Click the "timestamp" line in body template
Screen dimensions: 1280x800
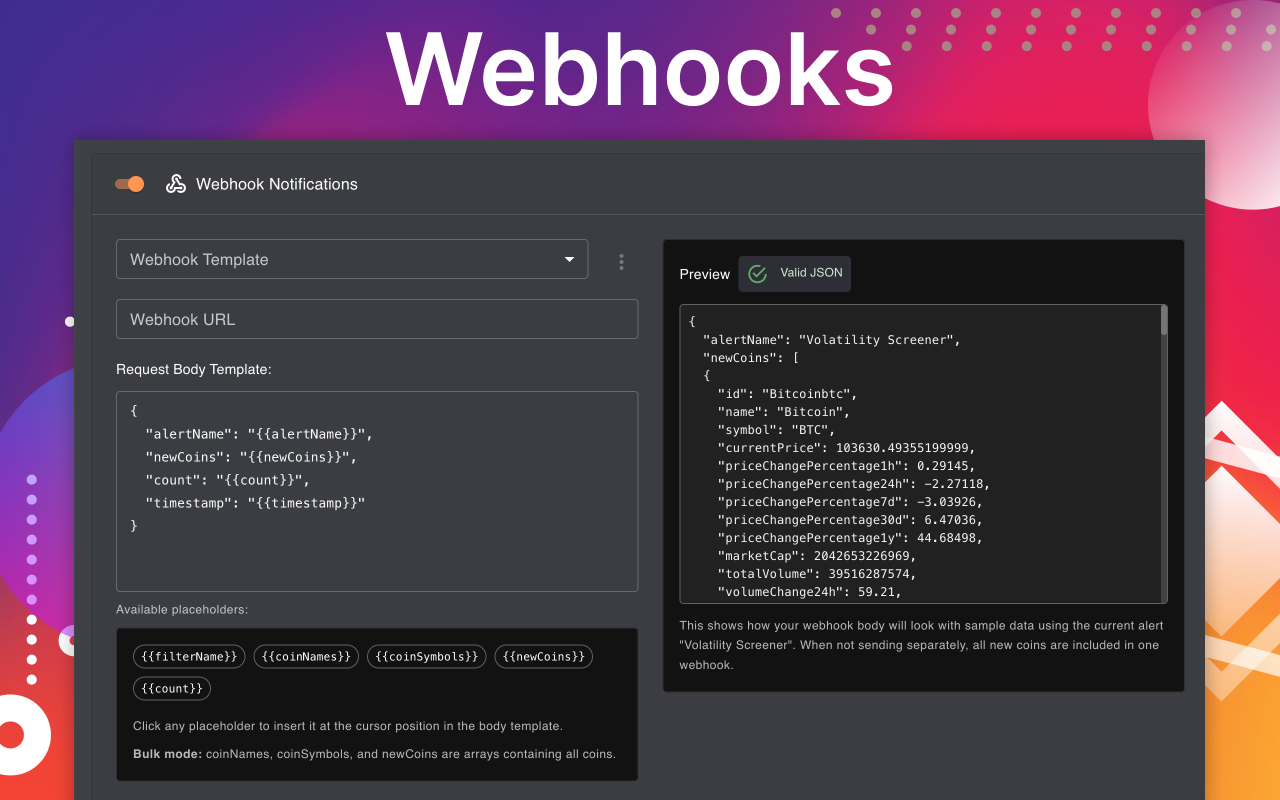(x=255, y=503)
